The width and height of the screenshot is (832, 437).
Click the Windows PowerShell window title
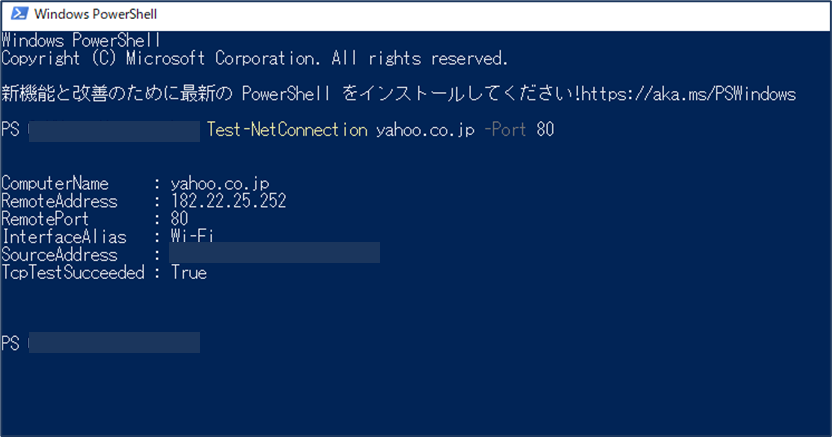(x=96, y=14)
